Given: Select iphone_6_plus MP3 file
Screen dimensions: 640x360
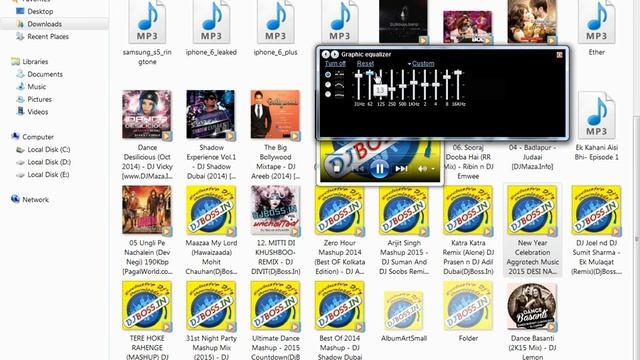Looking at the screenshot, I should pyautogui.click(x=276, y=29).
